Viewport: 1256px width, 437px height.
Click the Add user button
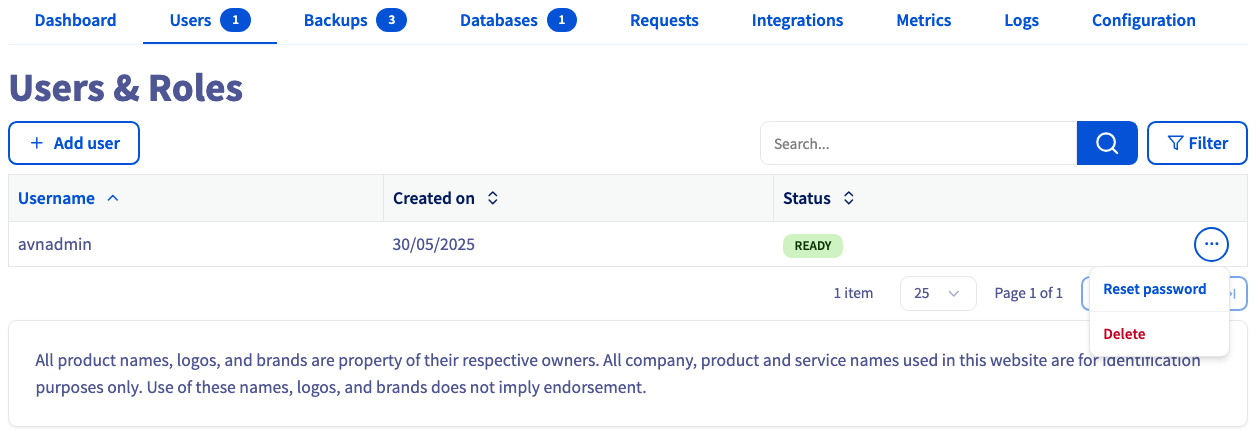[74, 143]
